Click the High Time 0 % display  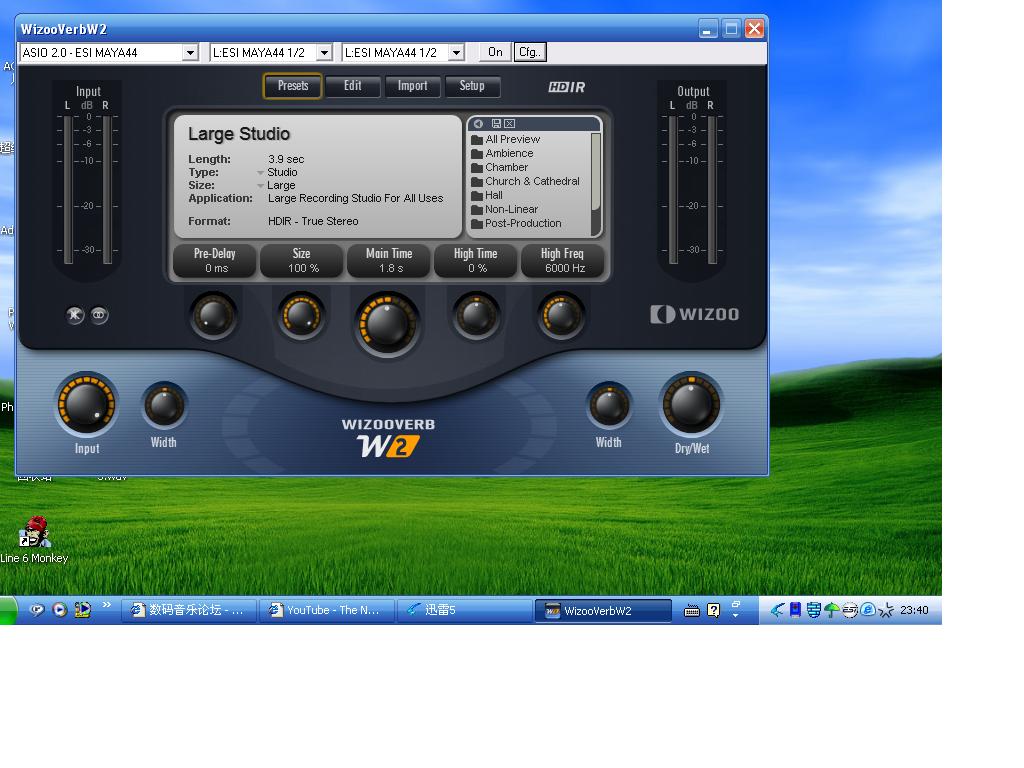[476, 261]
